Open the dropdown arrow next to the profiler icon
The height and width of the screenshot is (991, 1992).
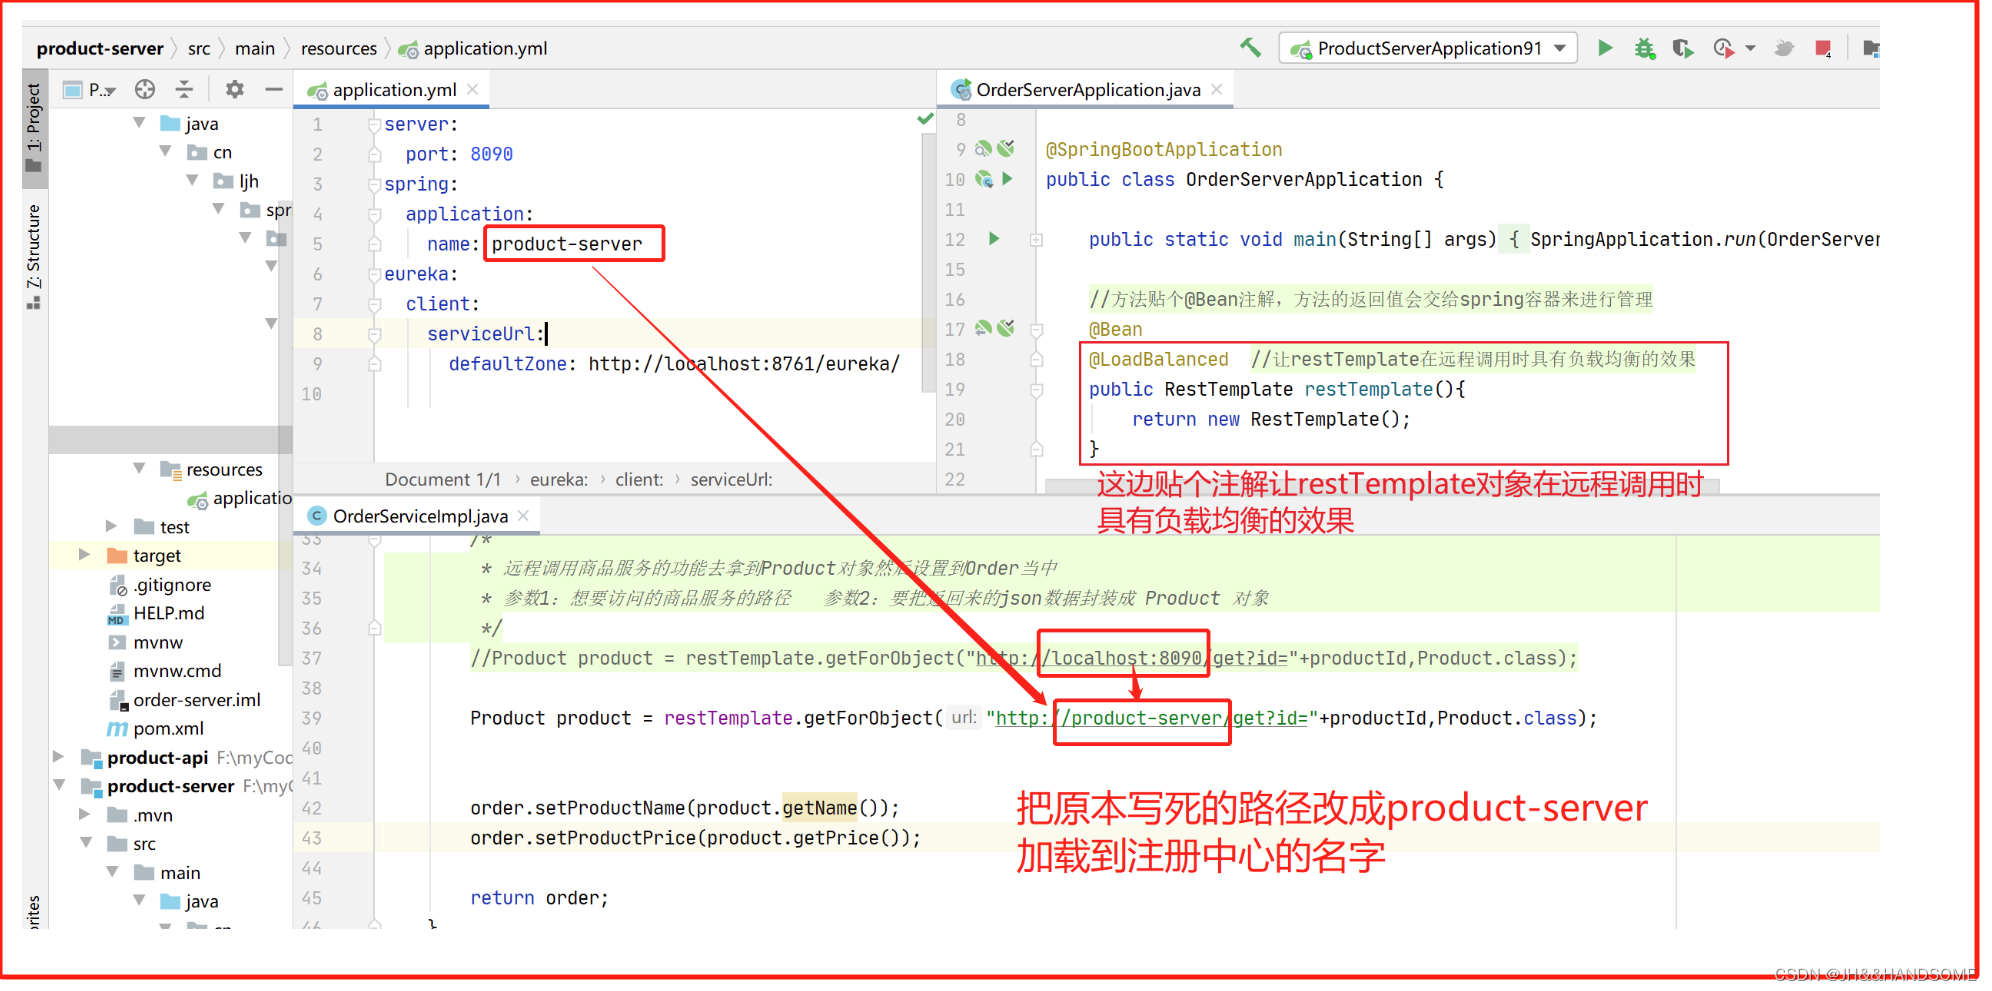pos(1750,48)
